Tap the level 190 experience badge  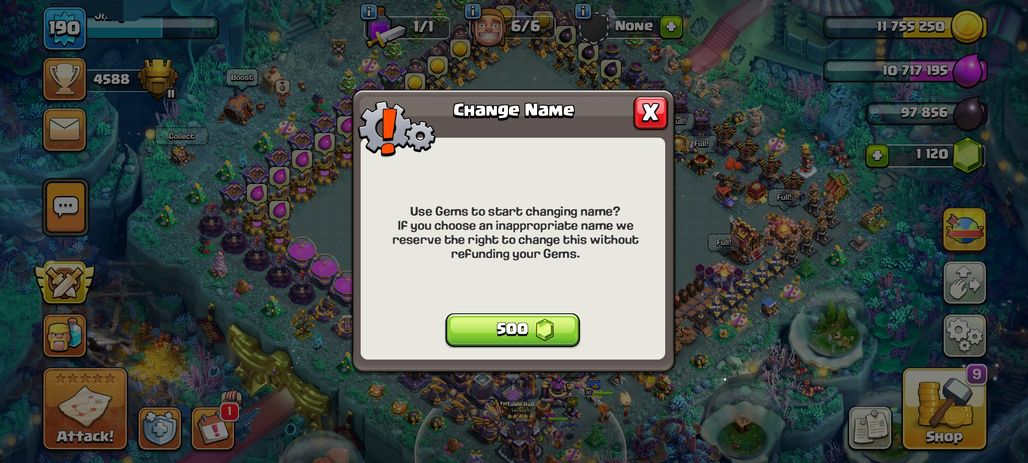click(x=64, y=28)
